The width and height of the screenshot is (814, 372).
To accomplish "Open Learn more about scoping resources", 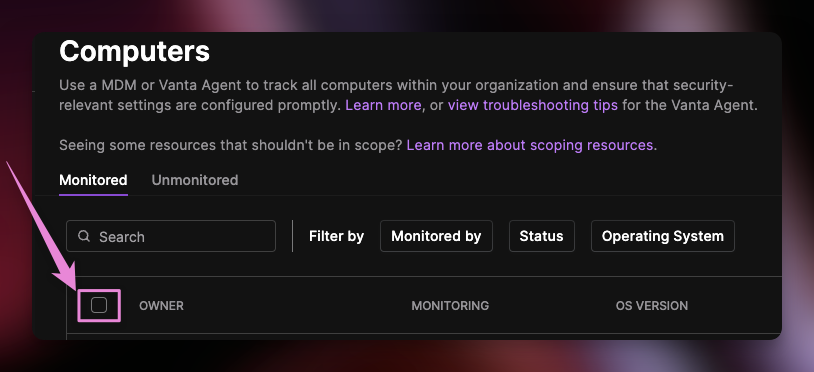I will [x=530, y=145].
